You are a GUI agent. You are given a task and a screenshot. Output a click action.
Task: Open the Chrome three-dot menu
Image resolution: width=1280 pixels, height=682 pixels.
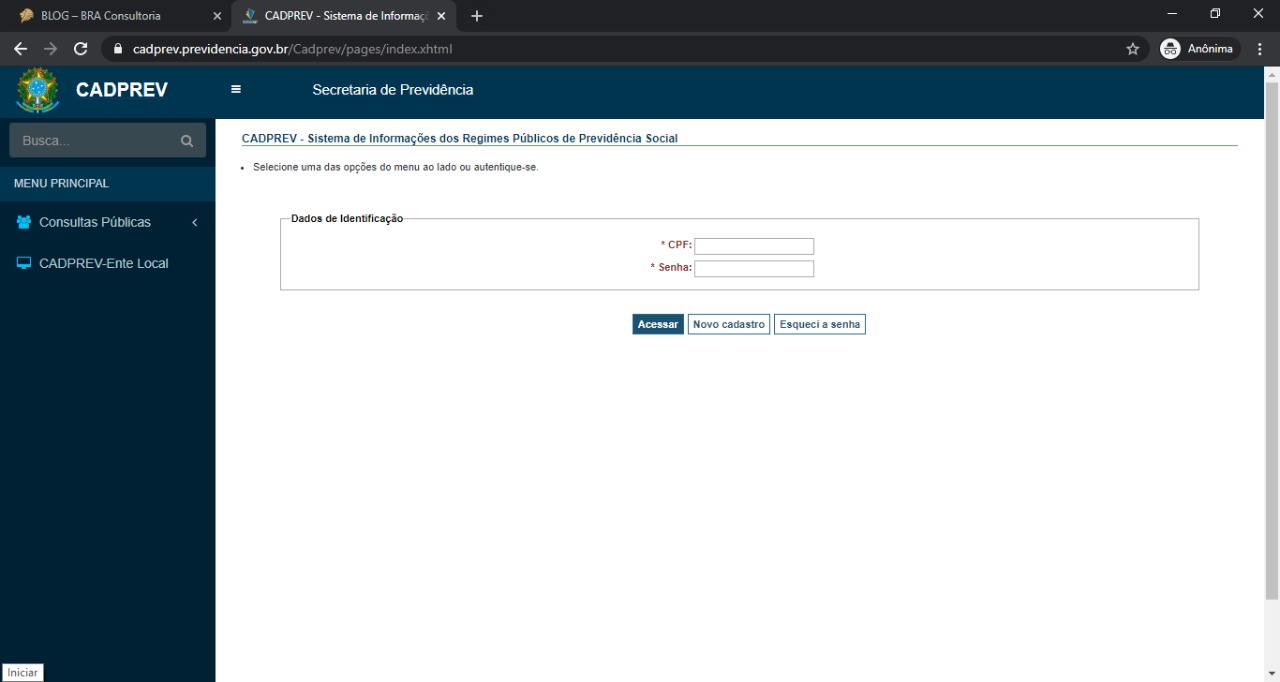click(x=1261, y=48)
